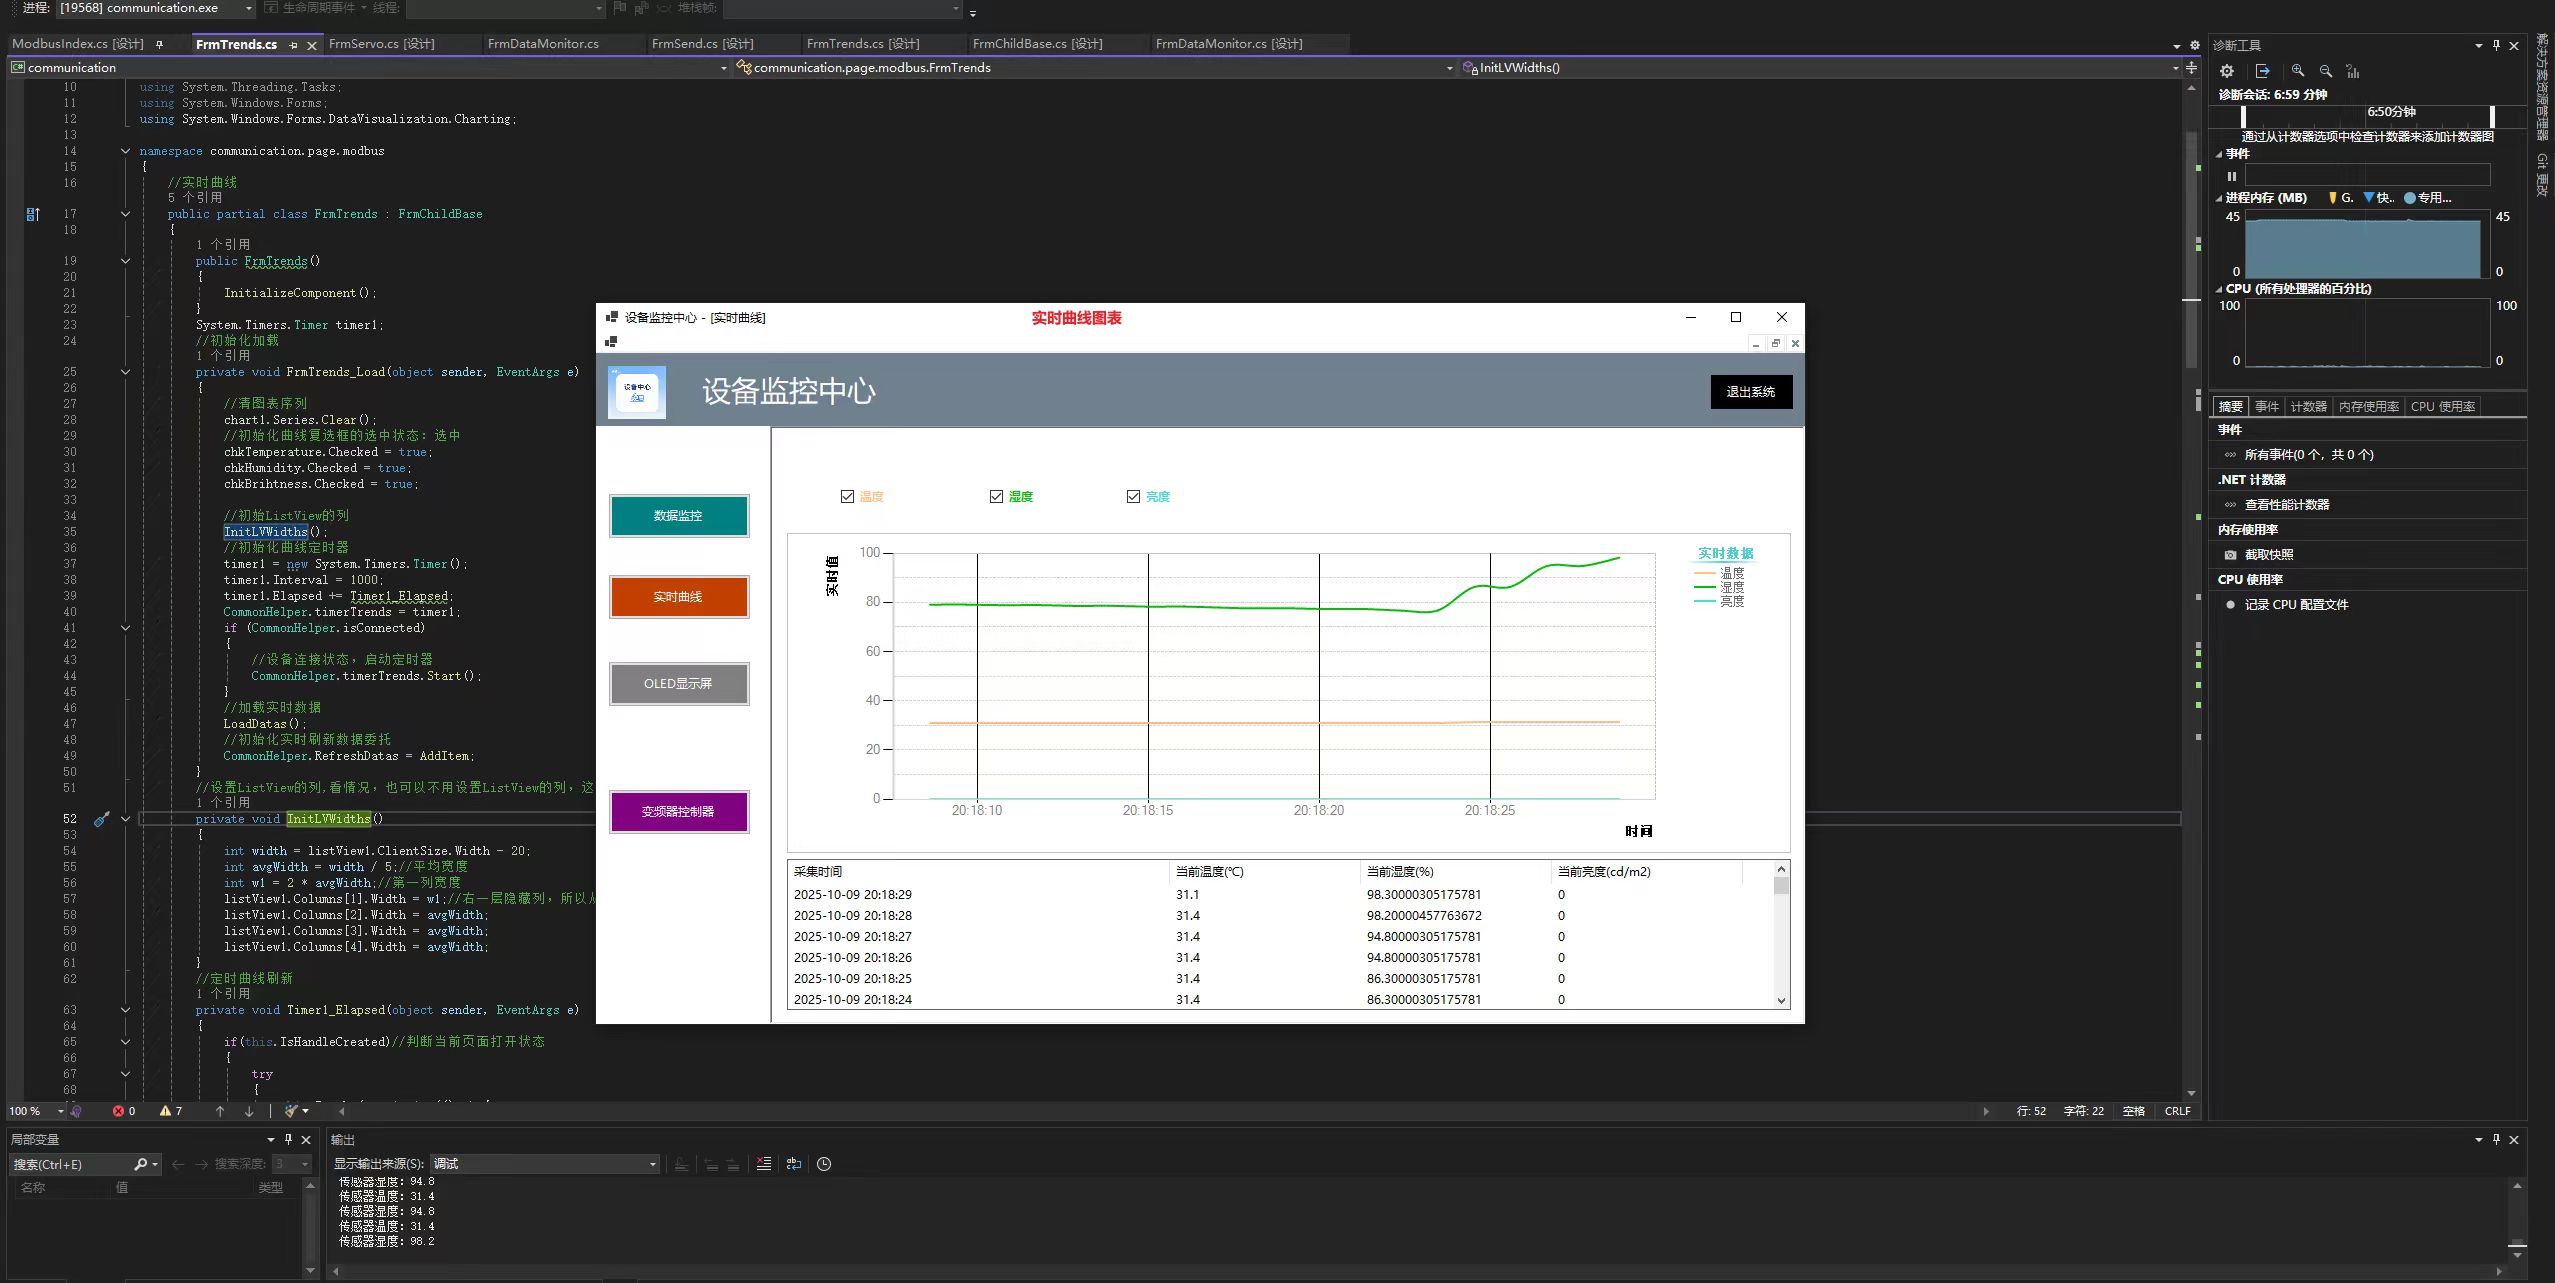Uncheck the 湿度 humidity checkbox
Viewport: 2555px width, 1283px height.
(x=996, y=497)
